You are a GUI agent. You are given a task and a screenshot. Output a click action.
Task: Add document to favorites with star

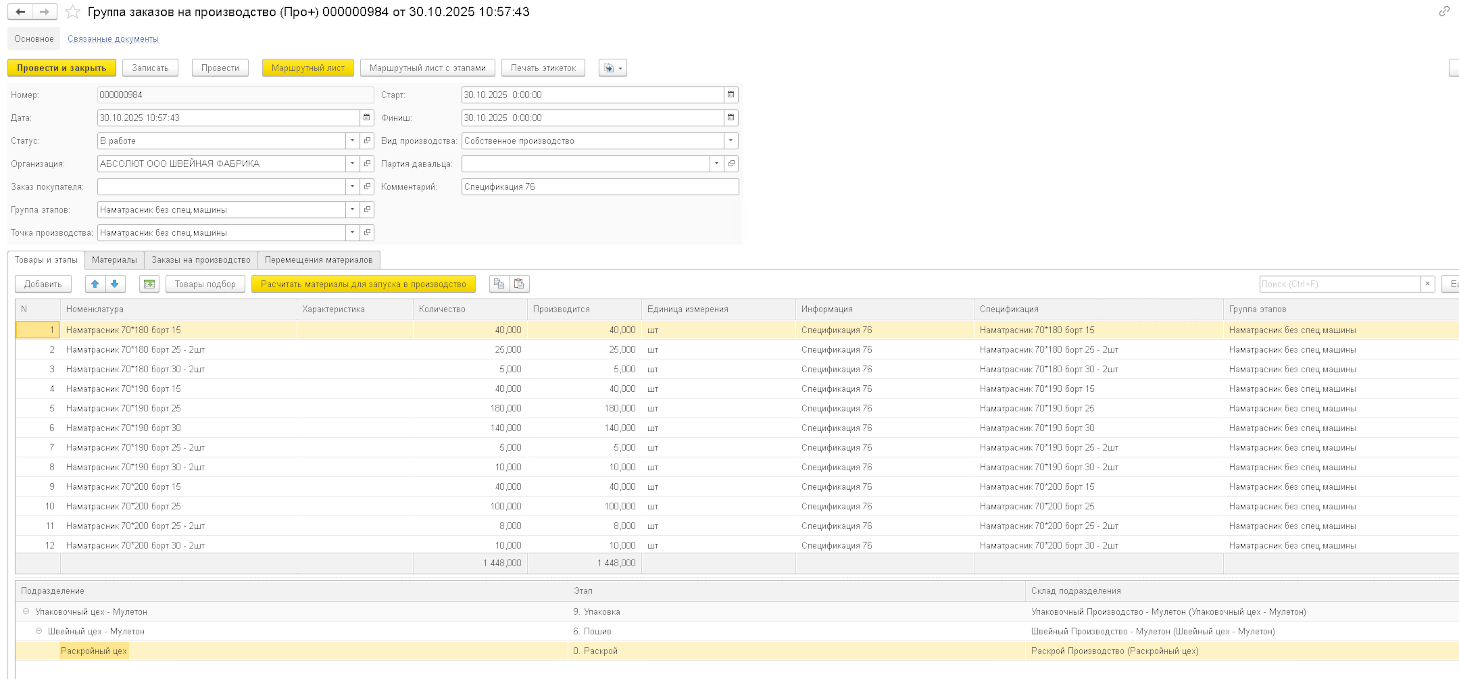pos(72,12)
